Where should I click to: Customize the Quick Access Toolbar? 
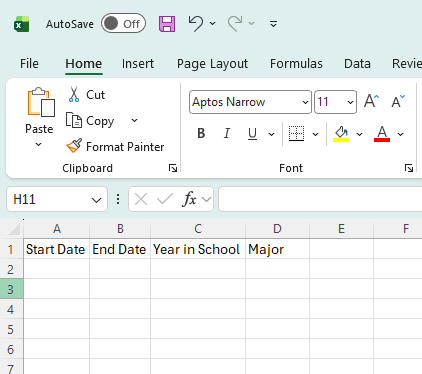click(273, 24)
